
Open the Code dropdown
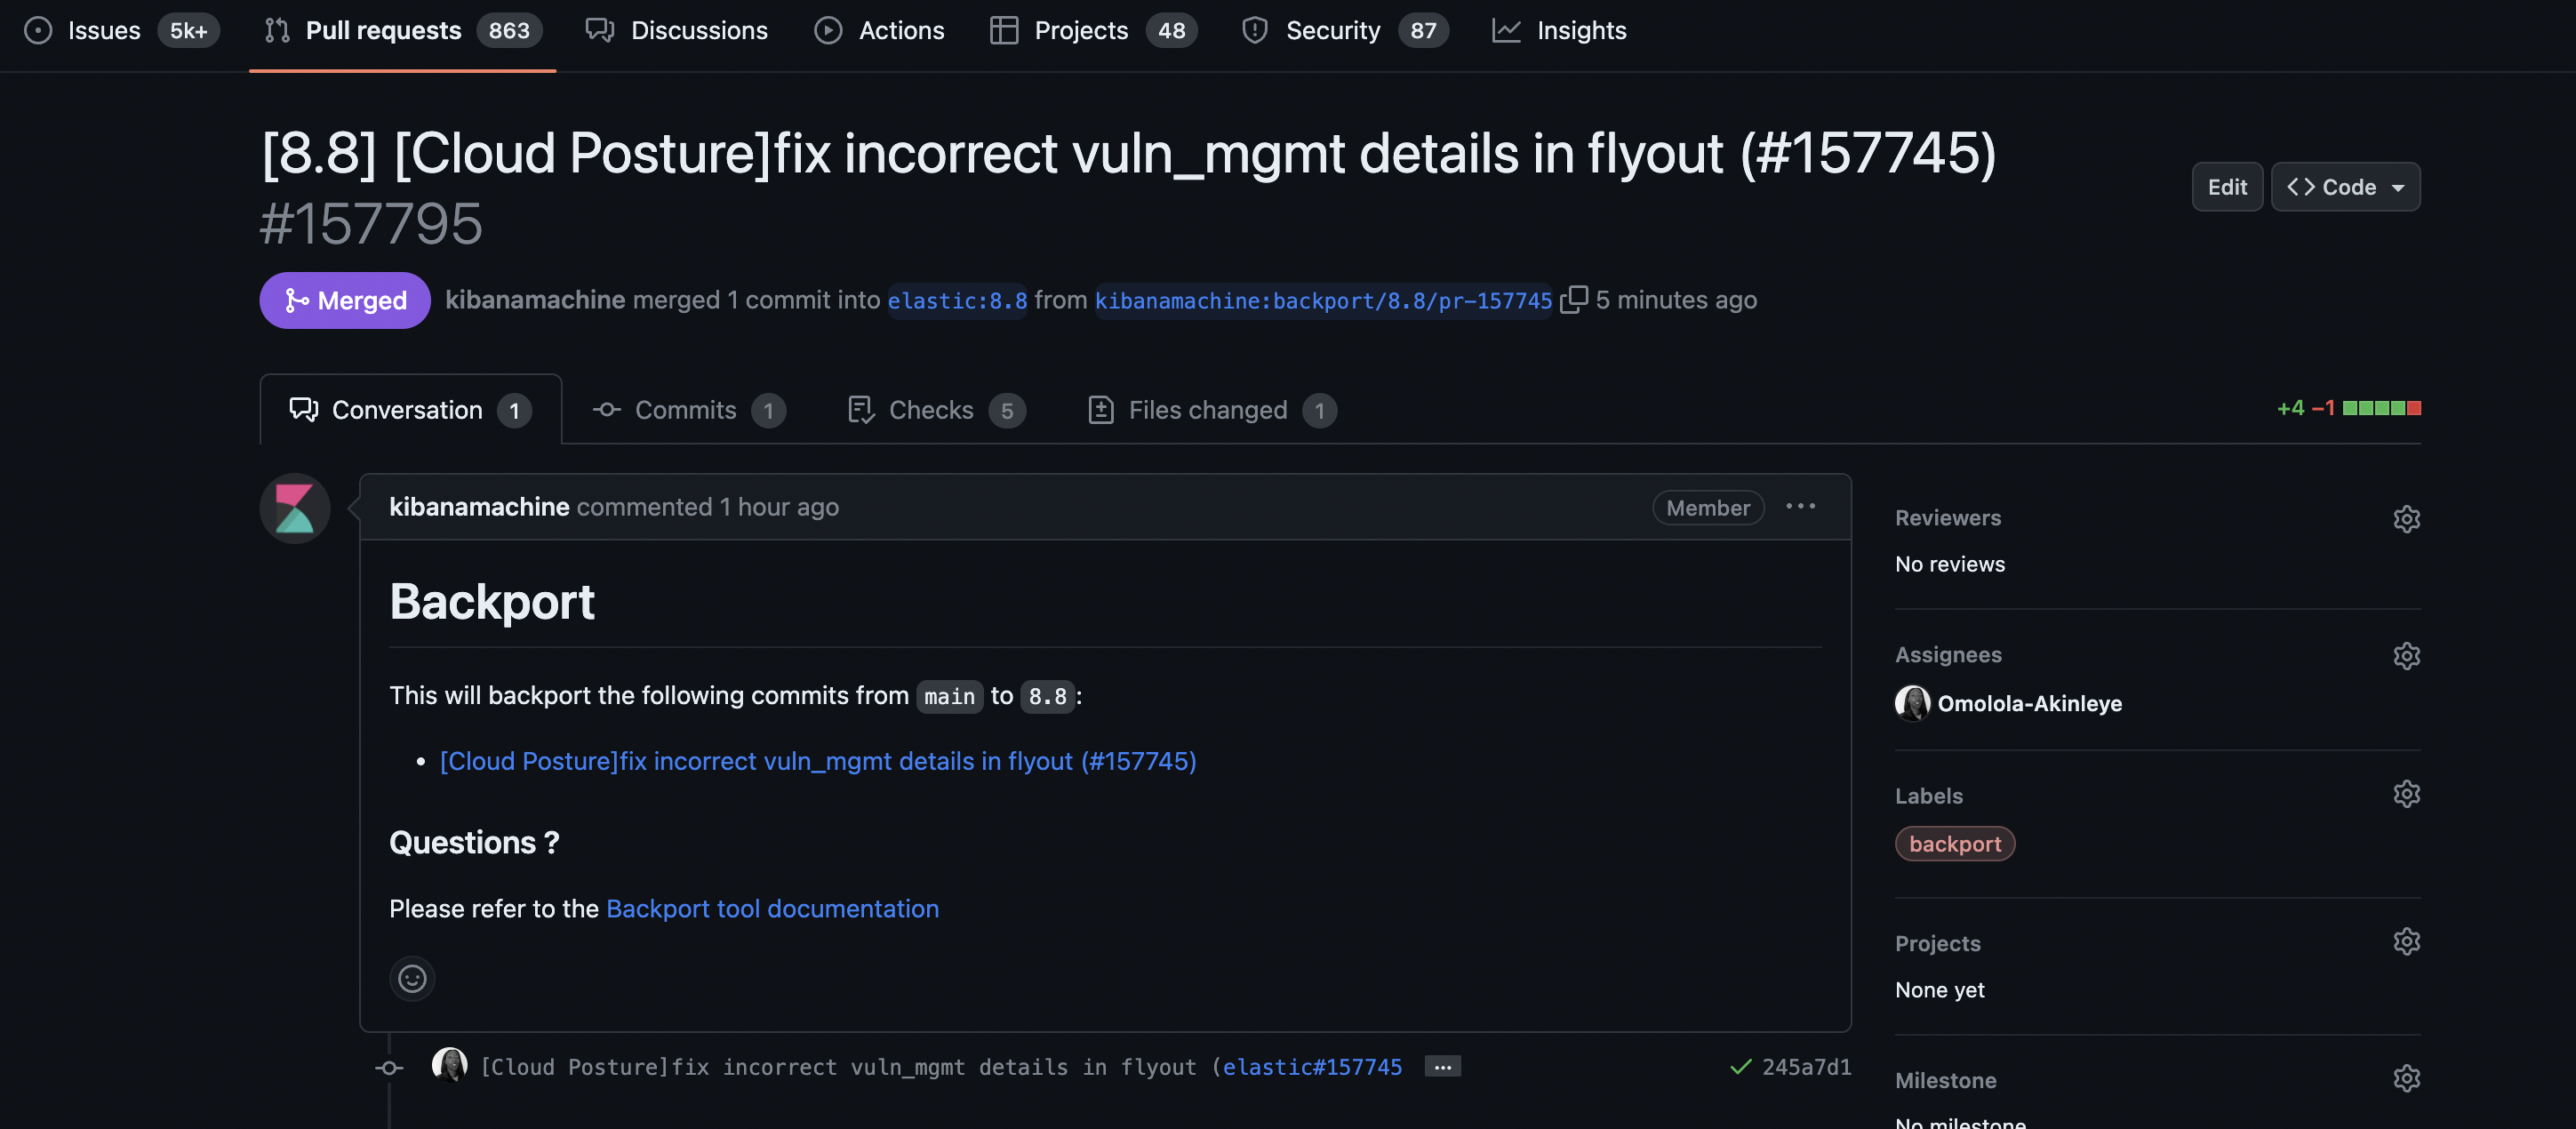2345,186
